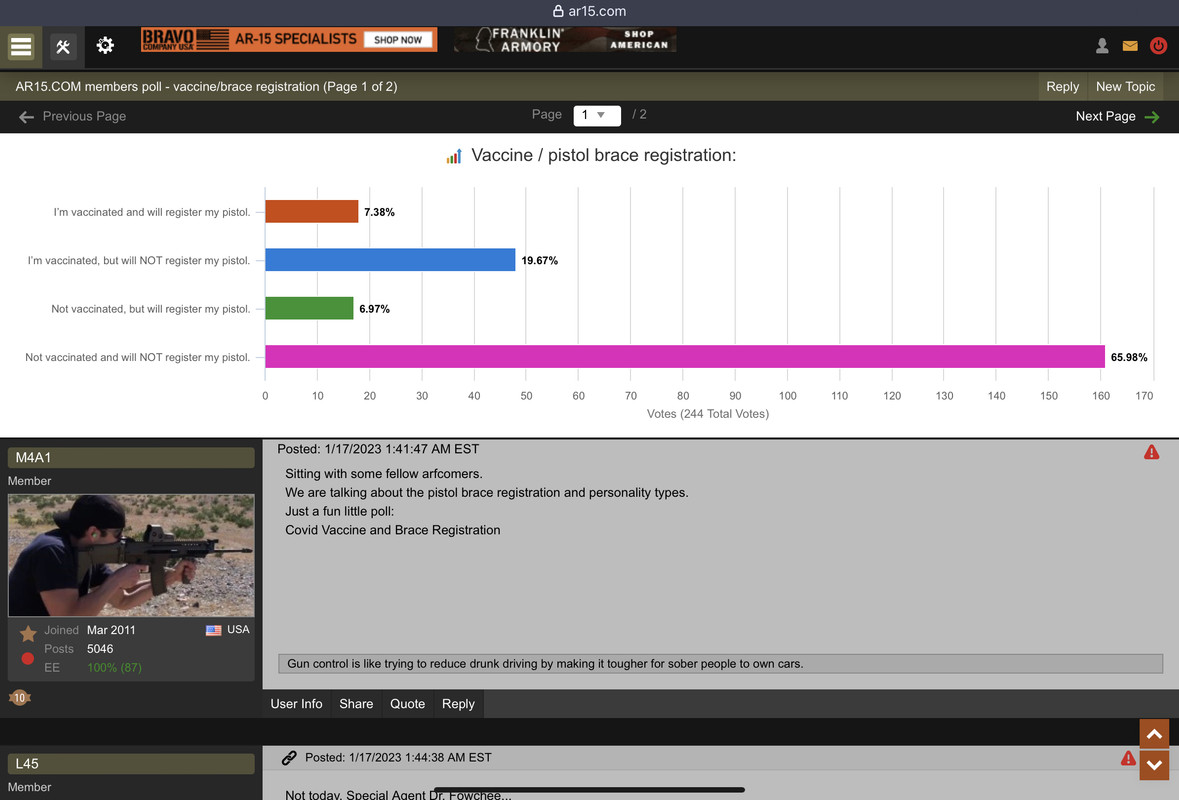Click the ar15.com address bar
The image size is (1179, 800).
(590, 11)
